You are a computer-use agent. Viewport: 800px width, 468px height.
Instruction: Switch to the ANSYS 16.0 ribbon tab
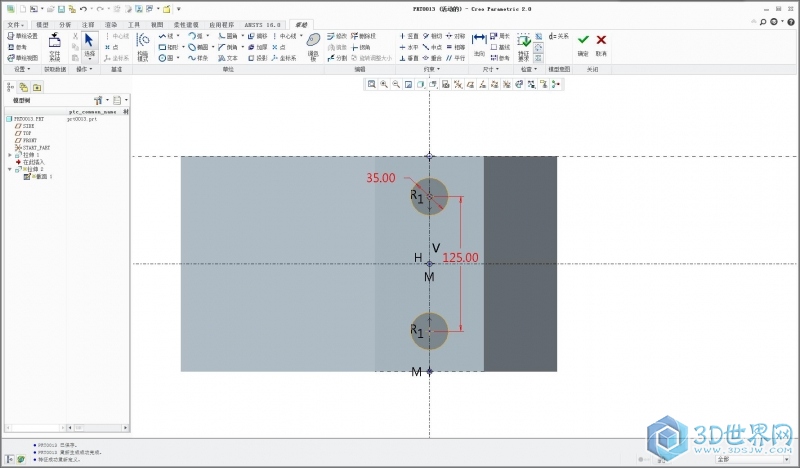(x=262, y=24)
